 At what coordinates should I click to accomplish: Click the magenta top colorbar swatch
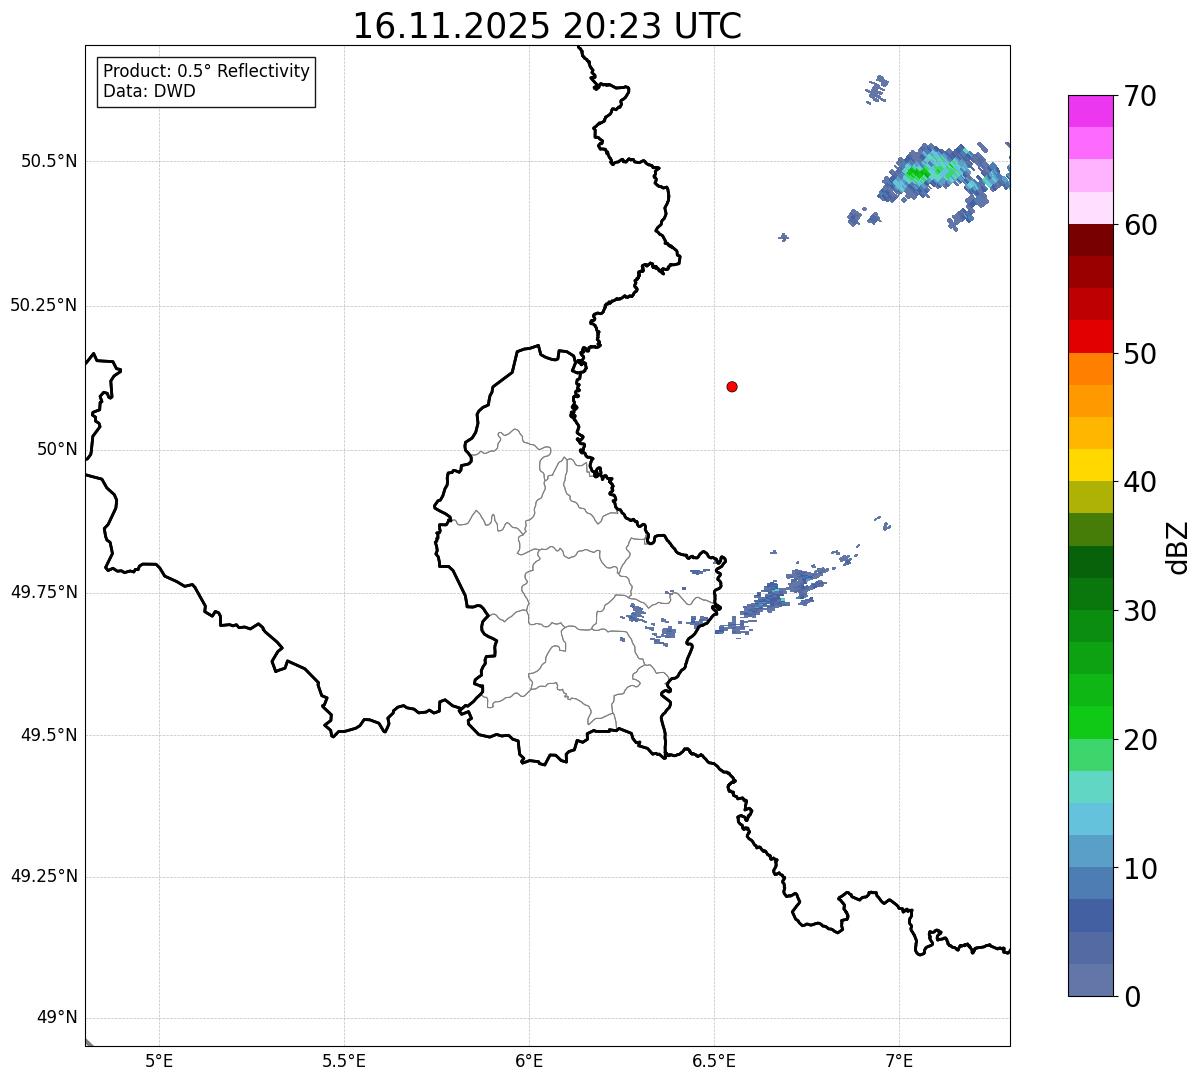[1091, 111]
